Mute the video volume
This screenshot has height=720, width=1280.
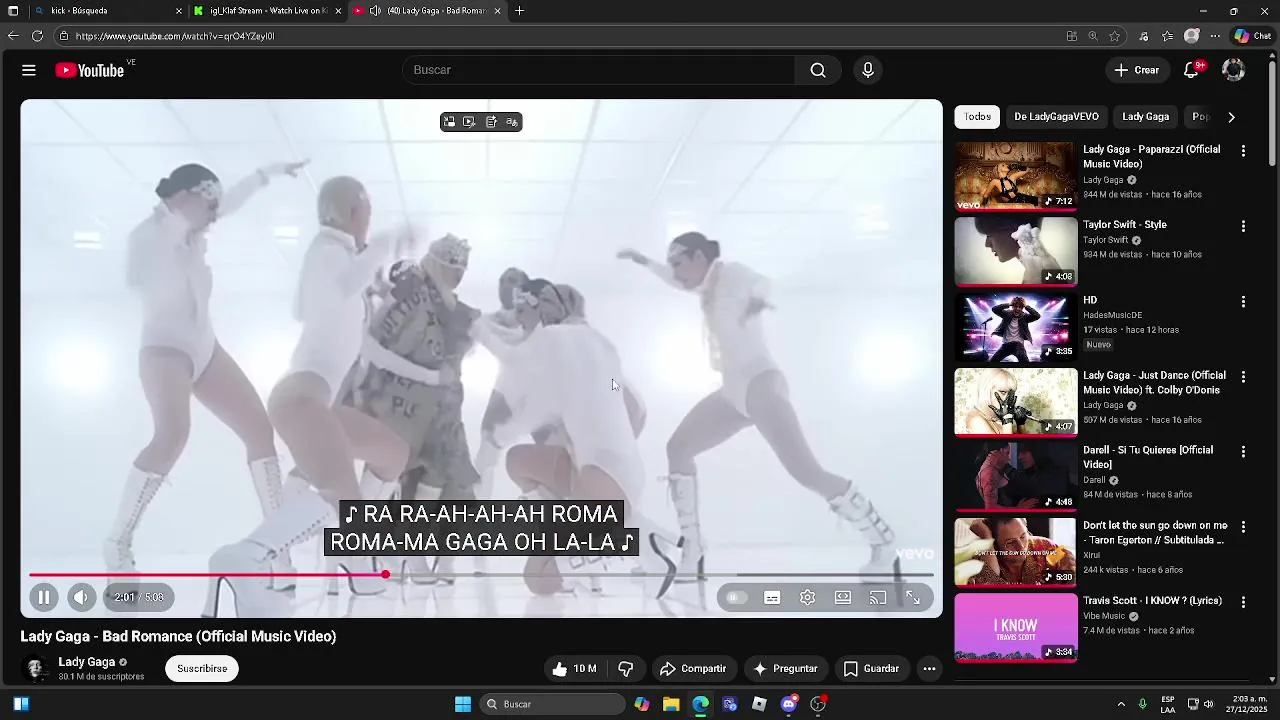(81, 597)
